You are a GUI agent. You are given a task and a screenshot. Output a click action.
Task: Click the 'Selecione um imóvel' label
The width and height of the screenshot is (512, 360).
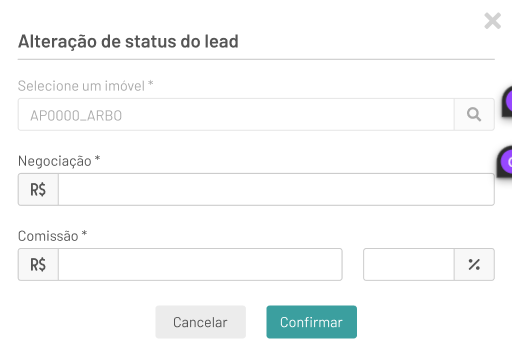point(81,86)
